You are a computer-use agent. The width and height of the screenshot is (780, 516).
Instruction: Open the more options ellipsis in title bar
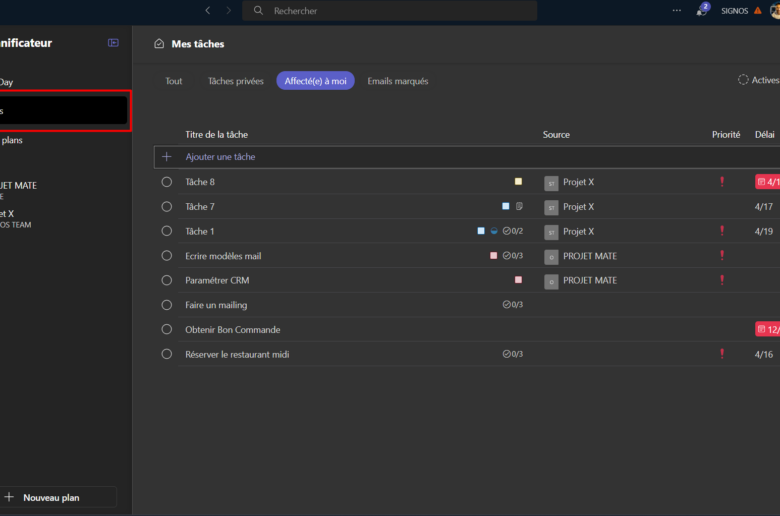[677, 11]
